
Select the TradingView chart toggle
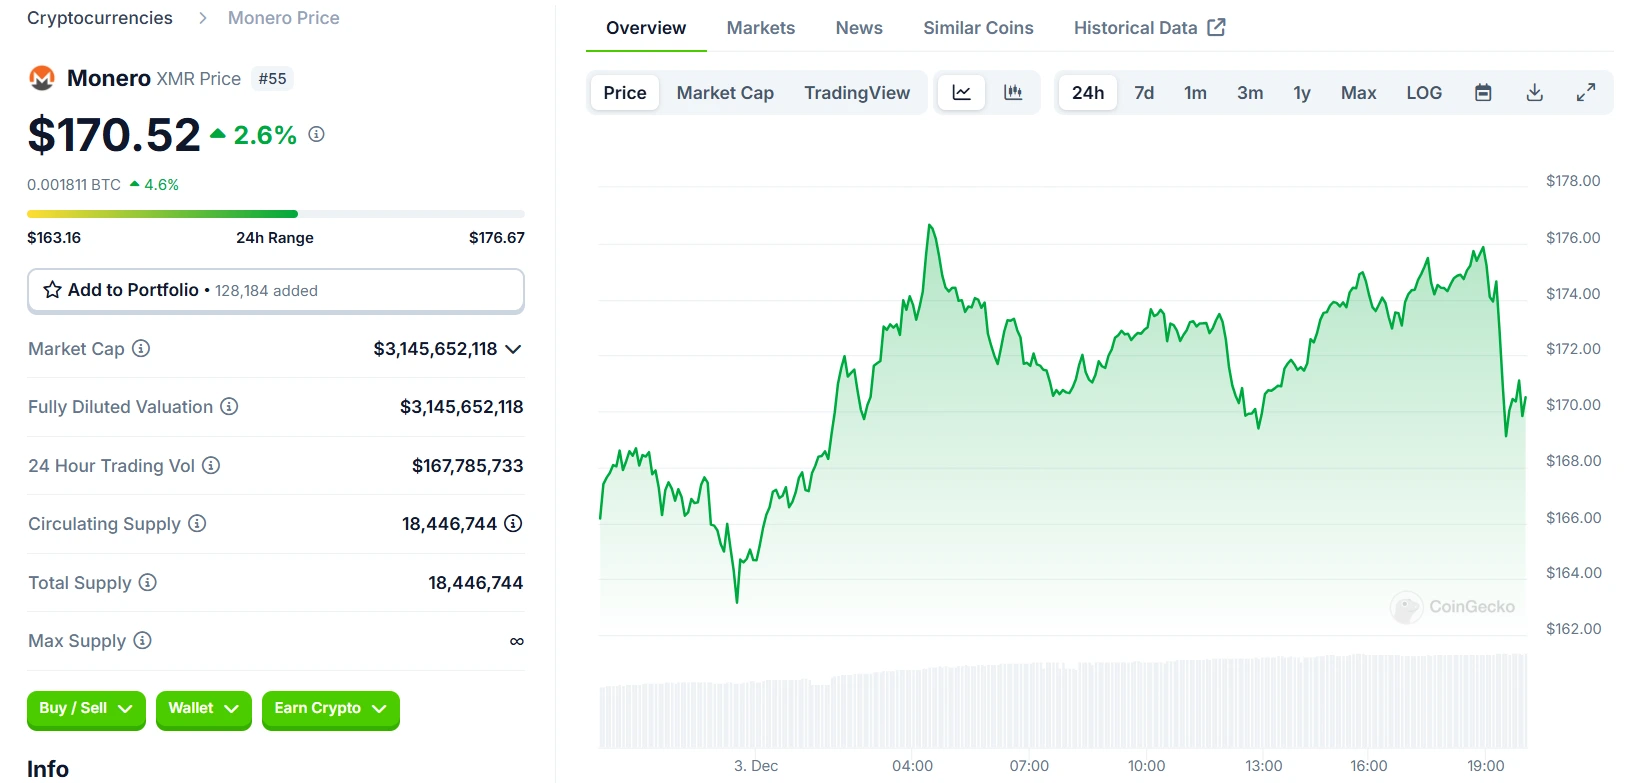[x=857, y=93]
